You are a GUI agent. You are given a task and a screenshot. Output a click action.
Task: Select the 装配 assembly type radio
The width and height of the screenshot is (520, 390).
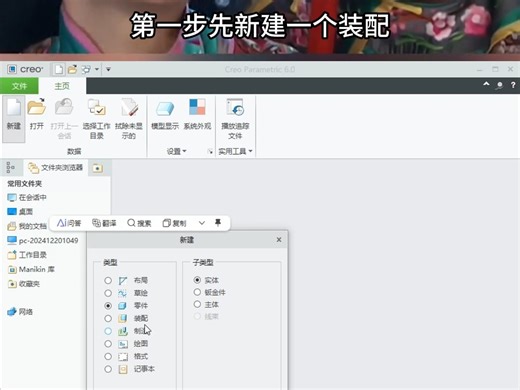pos(108,318)
